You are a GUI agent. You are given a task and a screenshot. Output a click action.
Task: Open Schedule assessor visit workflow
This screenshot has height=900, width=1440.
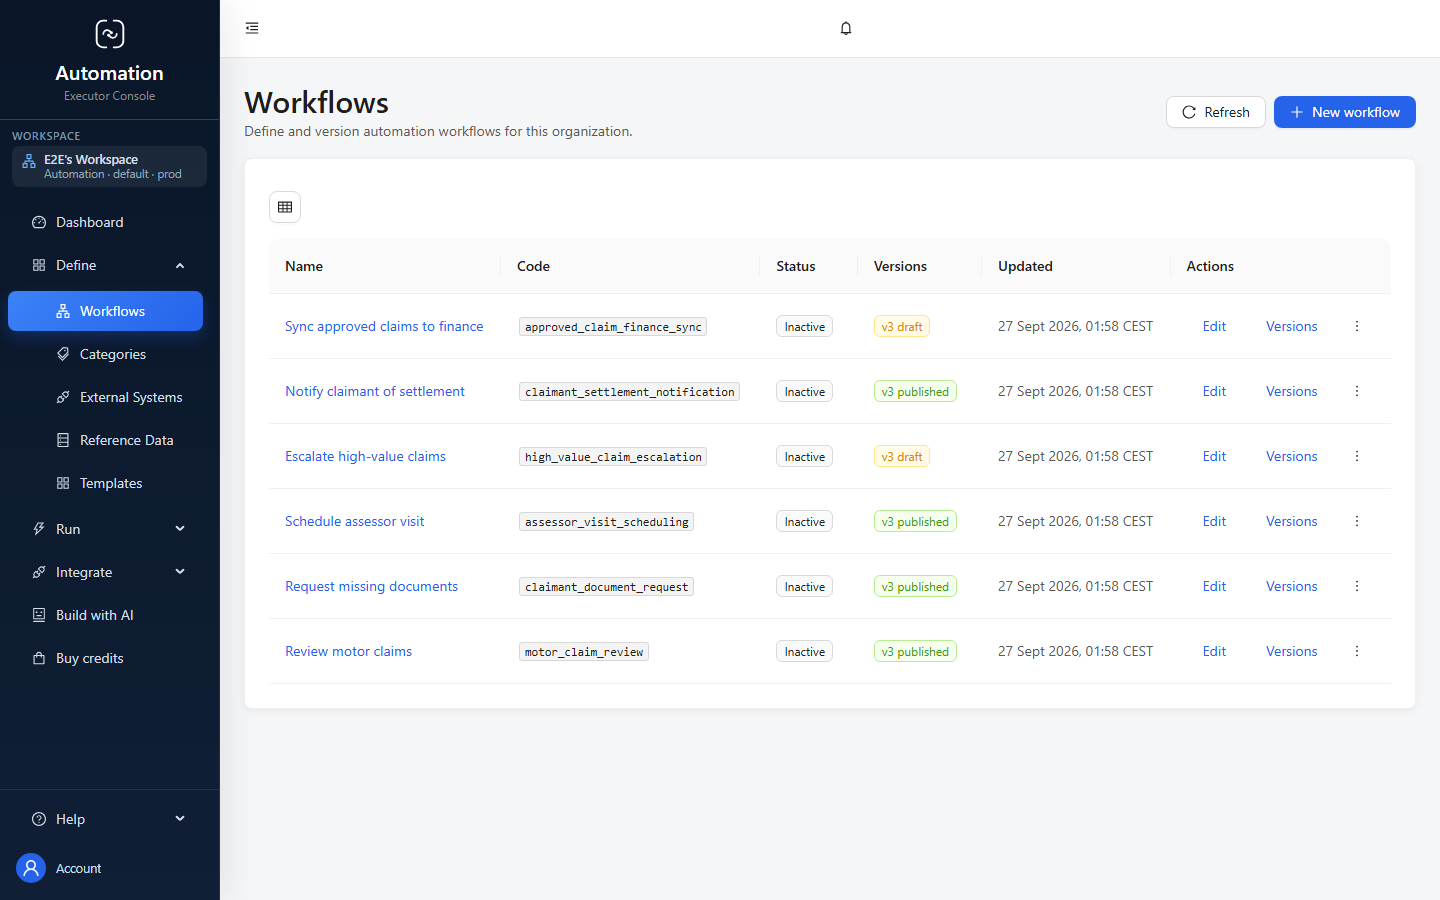[x=354, y=521]
